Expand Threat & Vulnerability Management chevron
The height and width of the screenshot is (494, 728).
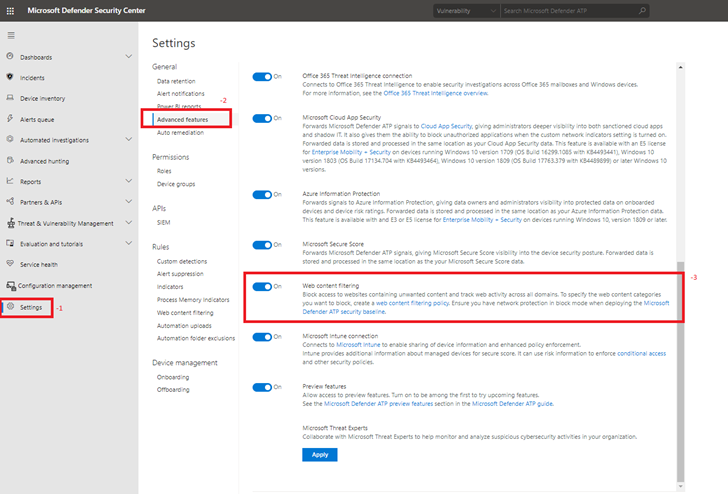coord(129,222)
